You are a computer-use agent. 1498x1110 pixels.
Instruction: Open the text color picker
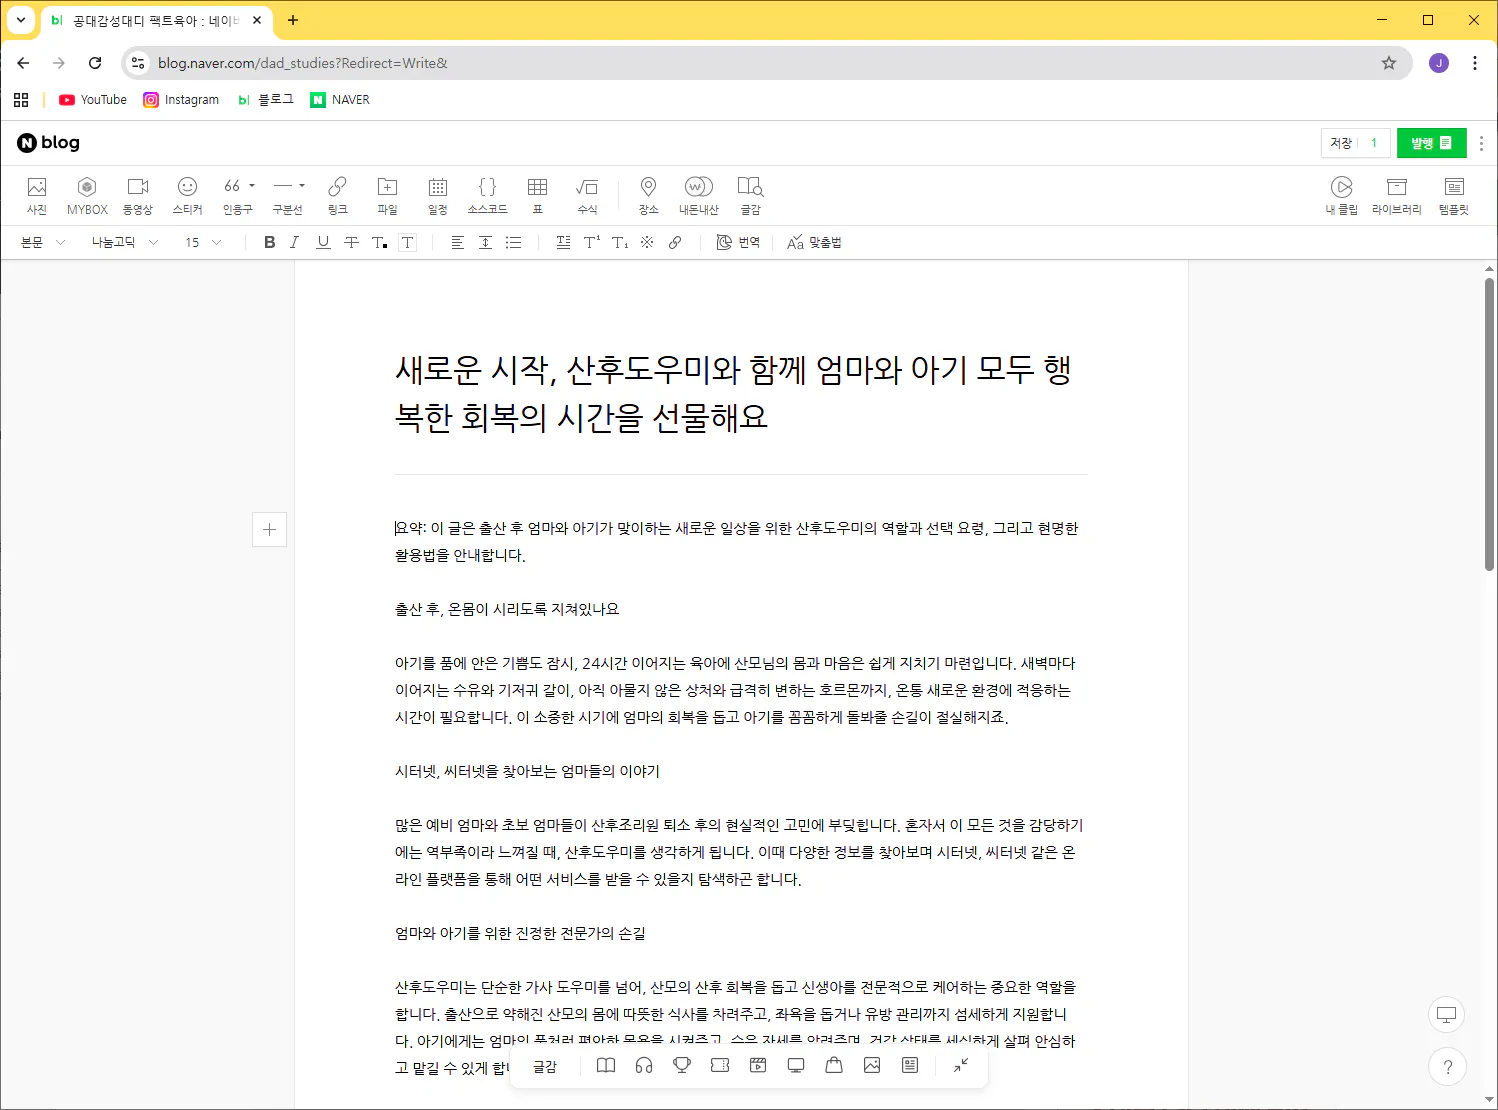pyautogui.click(x=379, y=242)
